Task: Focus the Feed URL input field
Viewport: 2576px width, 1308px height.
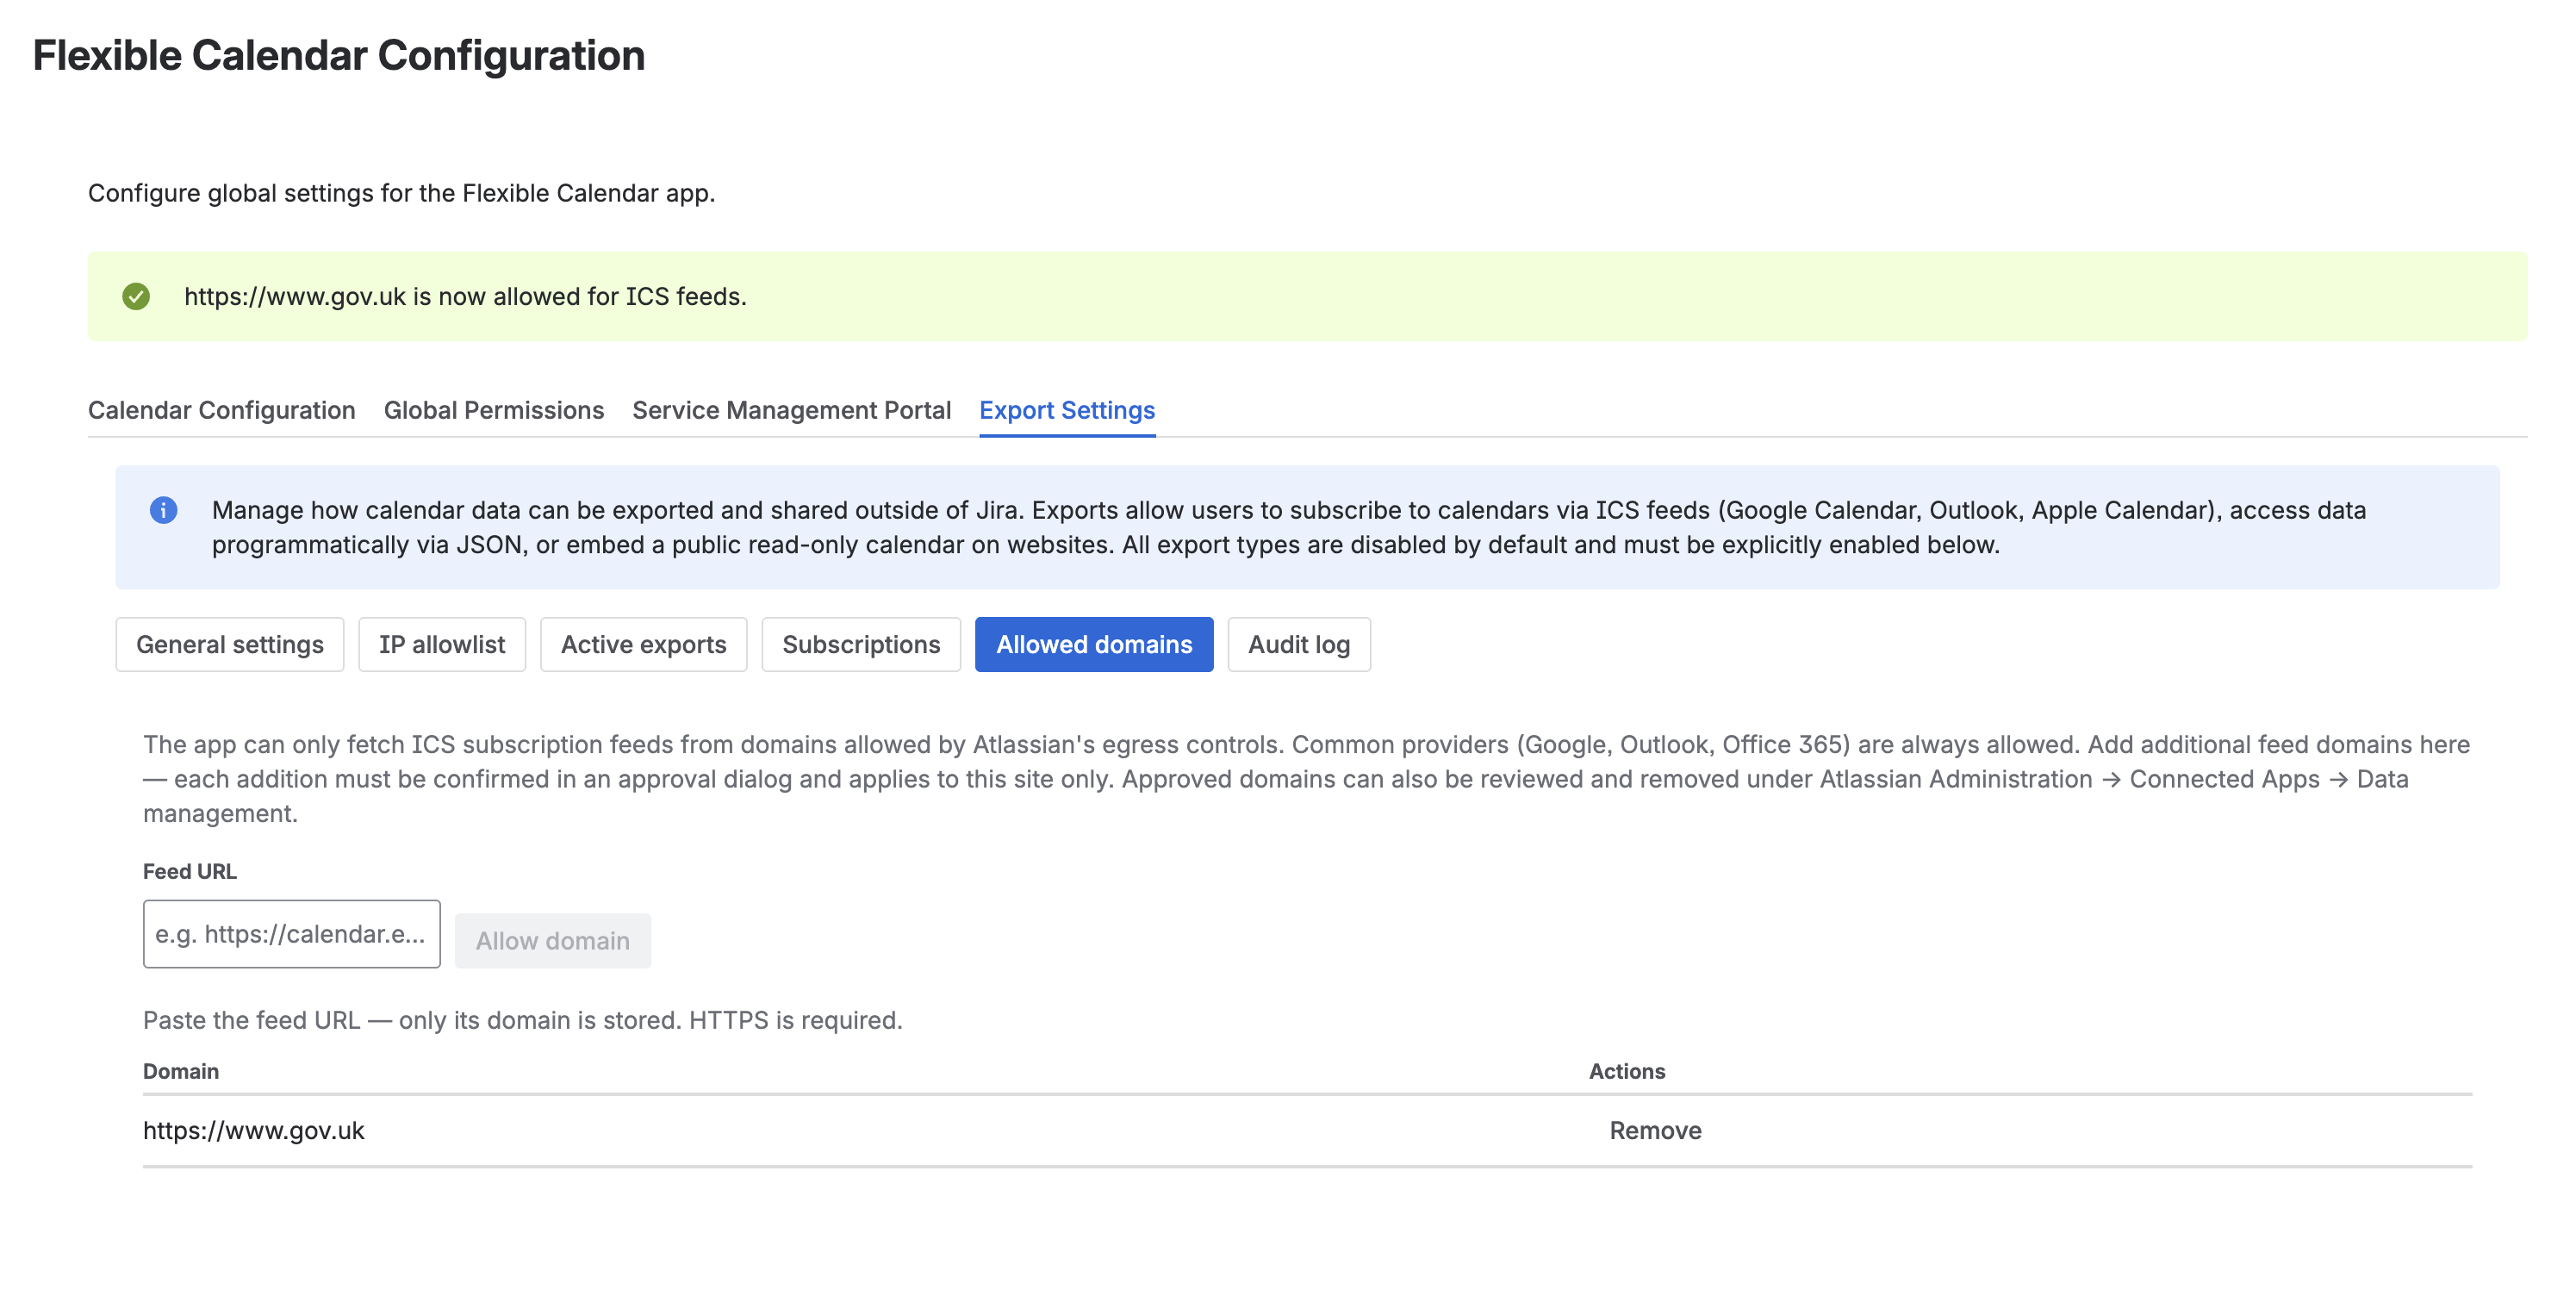Action: click(292, 934)
